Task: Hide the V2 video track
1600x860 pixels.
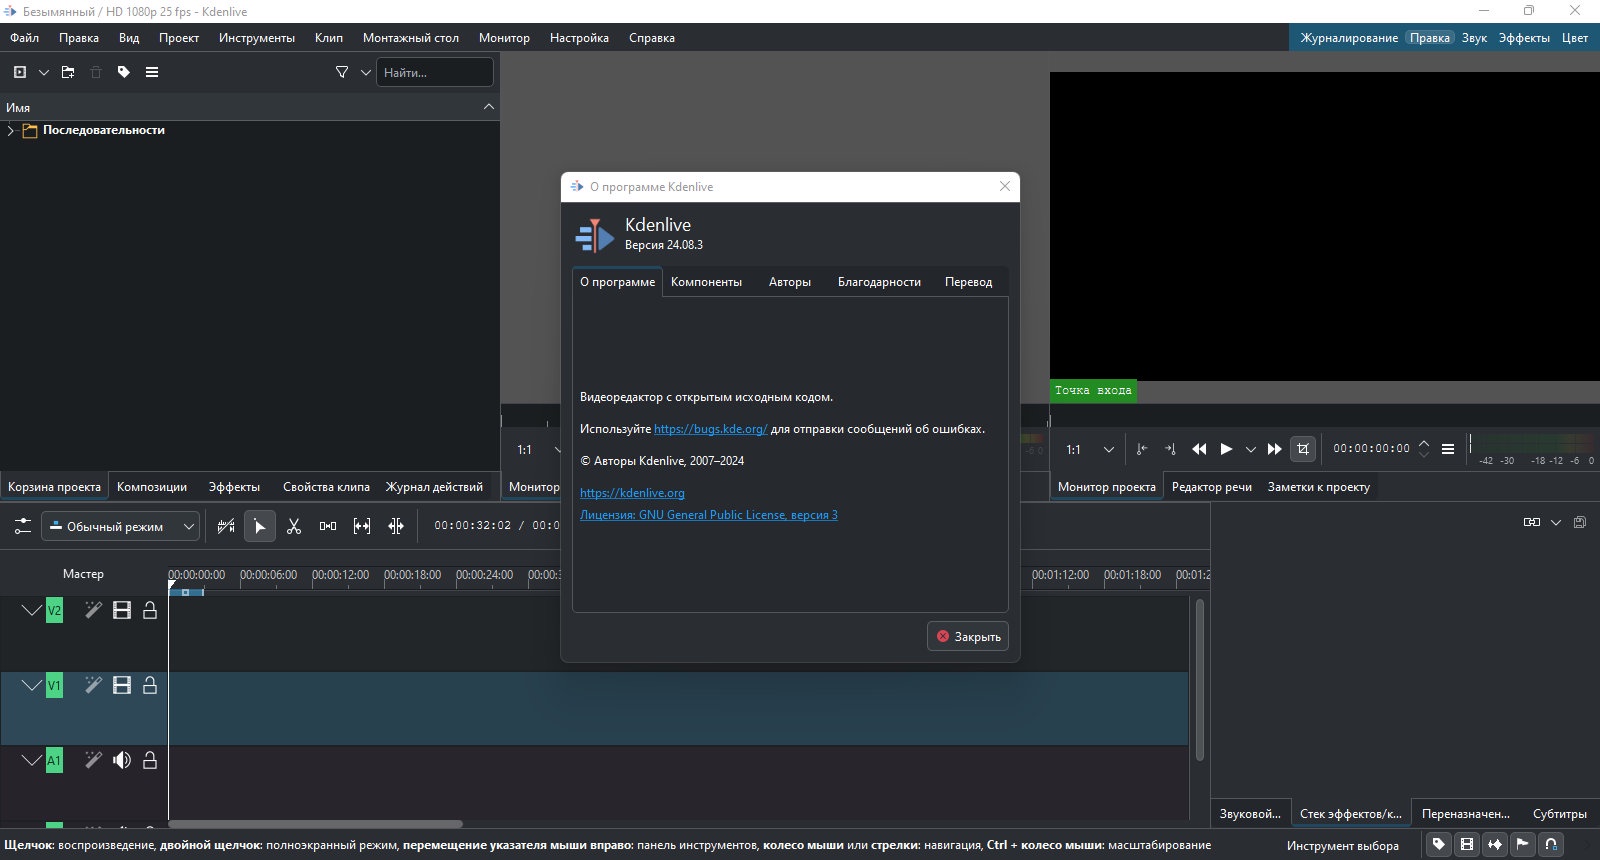Action: [122, 610]
